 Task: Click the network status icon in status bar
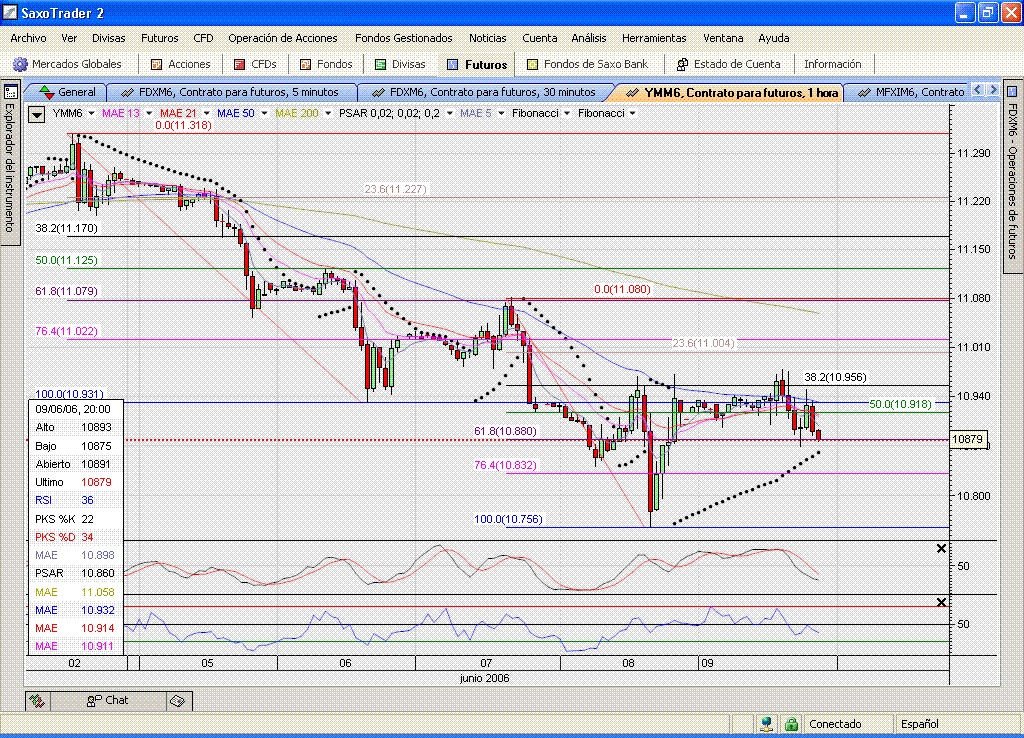point(767,724)
